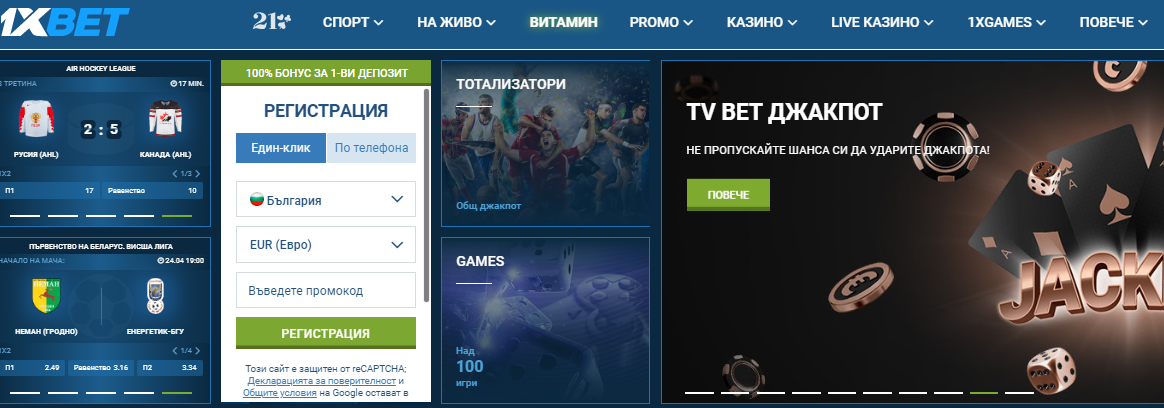Switch to the По телефона registration tab

[371, 148]
